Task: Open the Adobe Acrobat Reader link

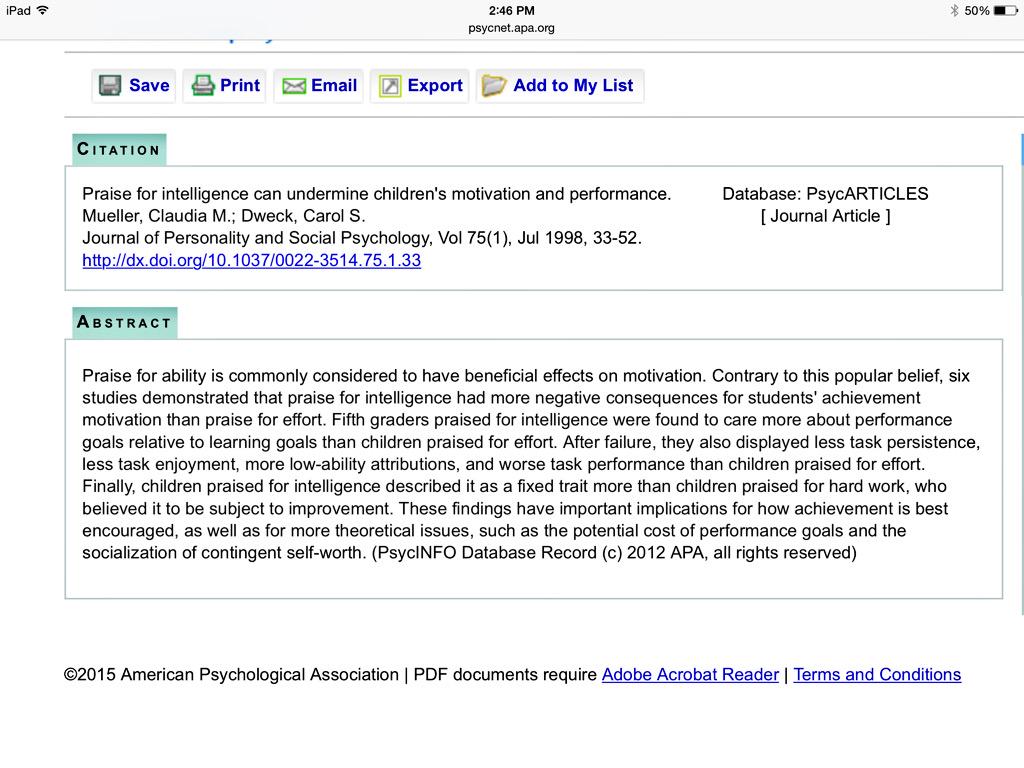Action: (x=690, y=675)
